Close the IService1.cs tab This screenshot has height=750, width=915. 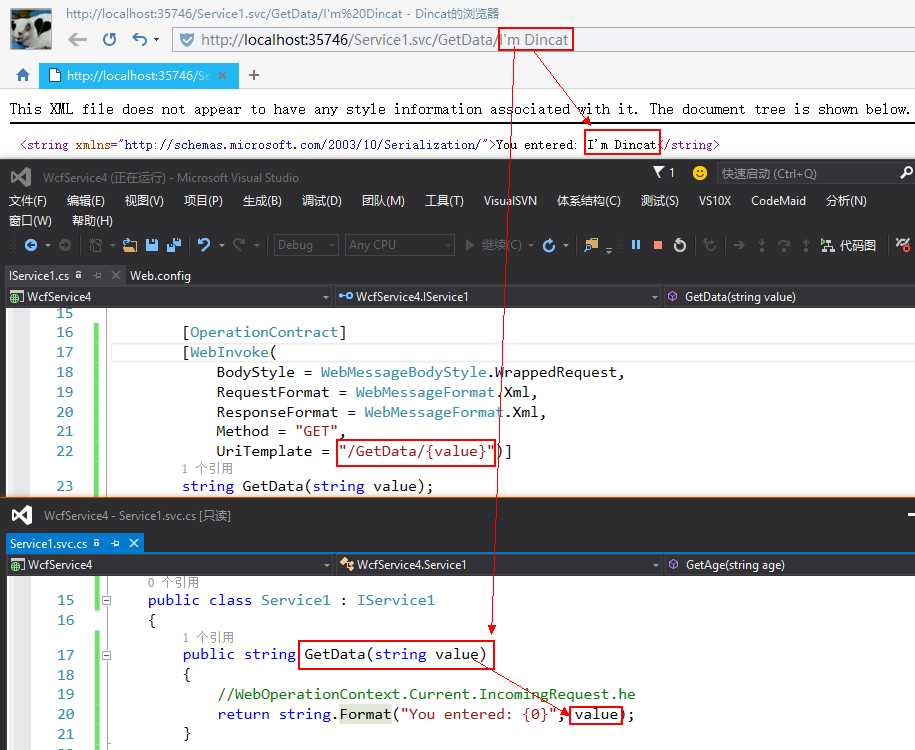pyautogui.click(x=116, y=275)
